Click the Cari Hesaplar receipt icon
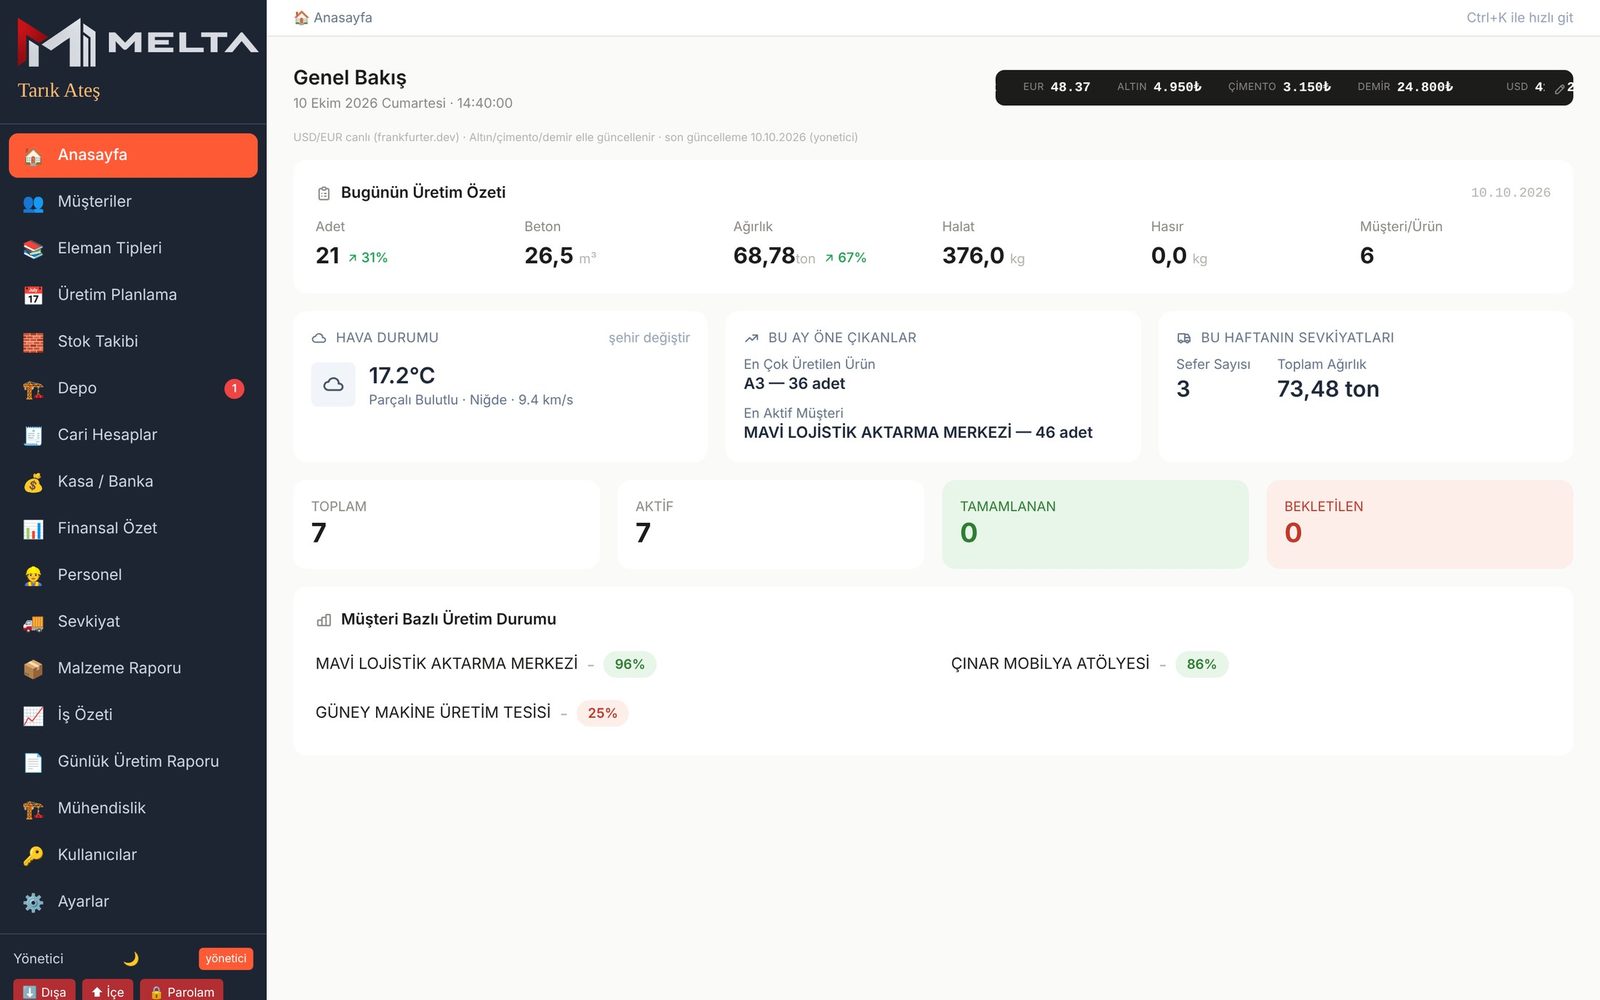 click(33, 436)
